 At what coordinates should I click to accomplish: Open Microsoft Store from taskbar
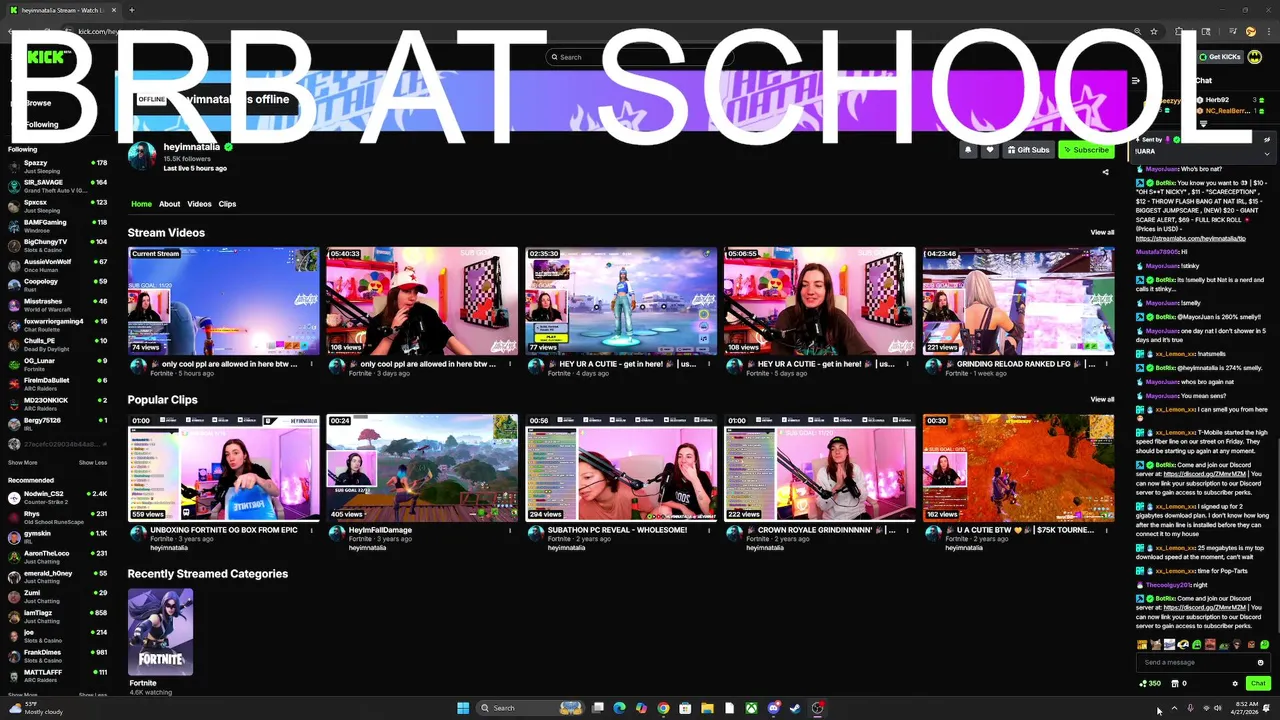click(x=685, y=708)
